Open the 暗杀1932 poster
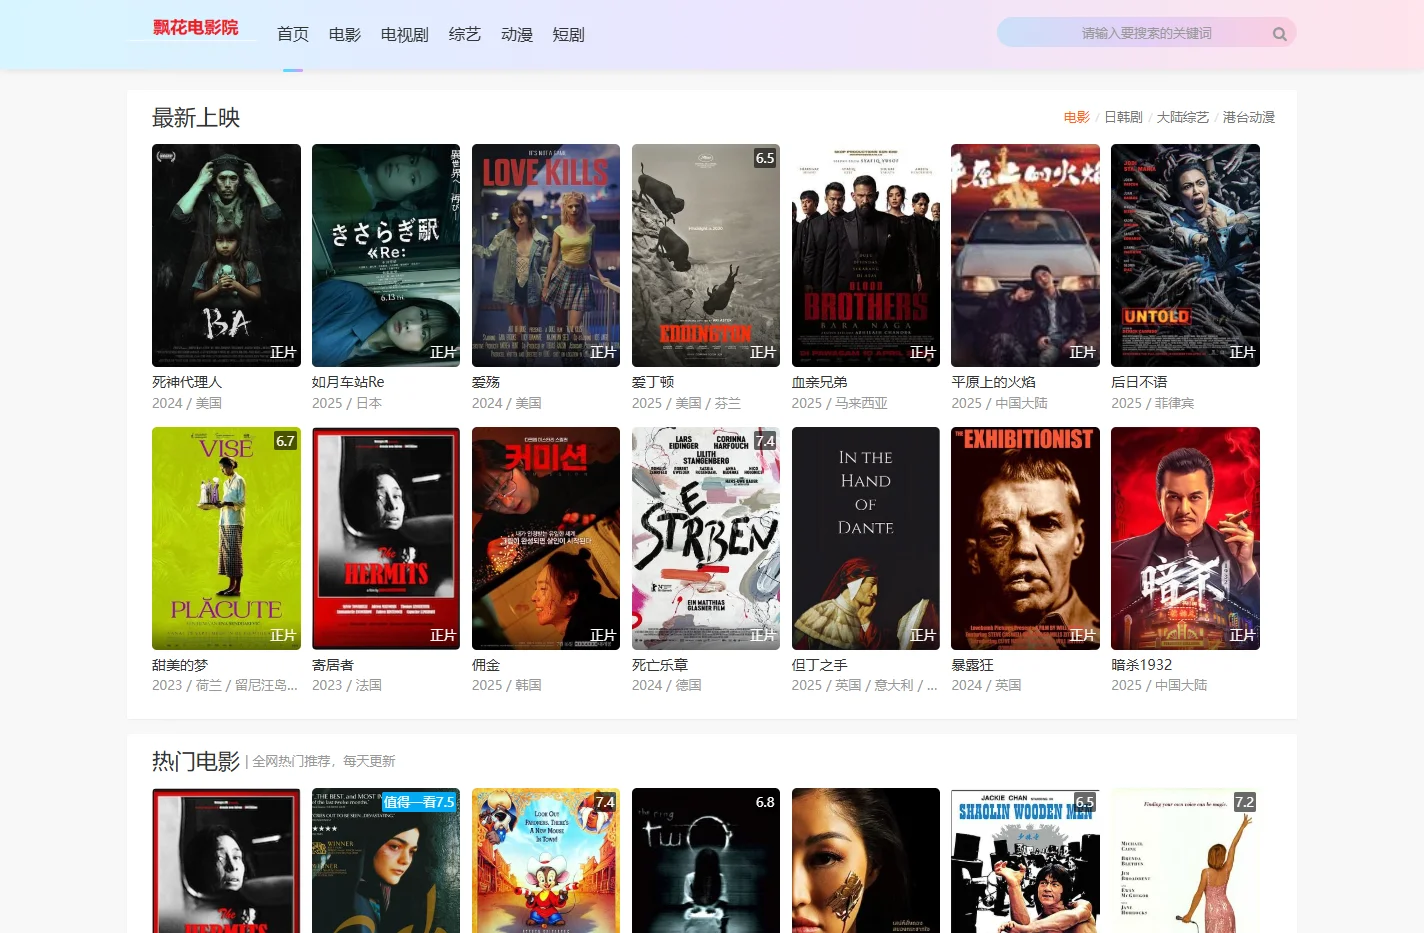The image size is (1424, 933). (1185, 538)
